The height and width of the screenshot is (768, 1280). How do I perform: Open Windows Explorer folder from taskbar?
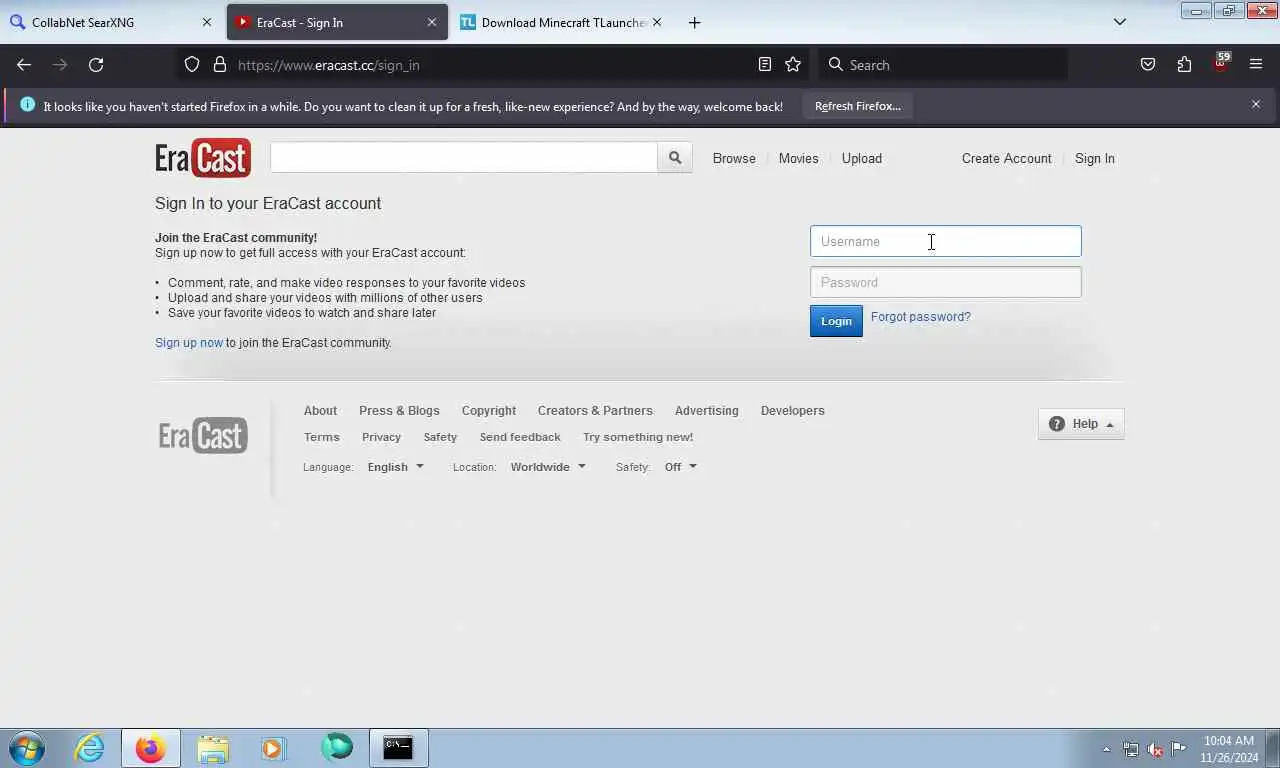[x=213, y=748]
